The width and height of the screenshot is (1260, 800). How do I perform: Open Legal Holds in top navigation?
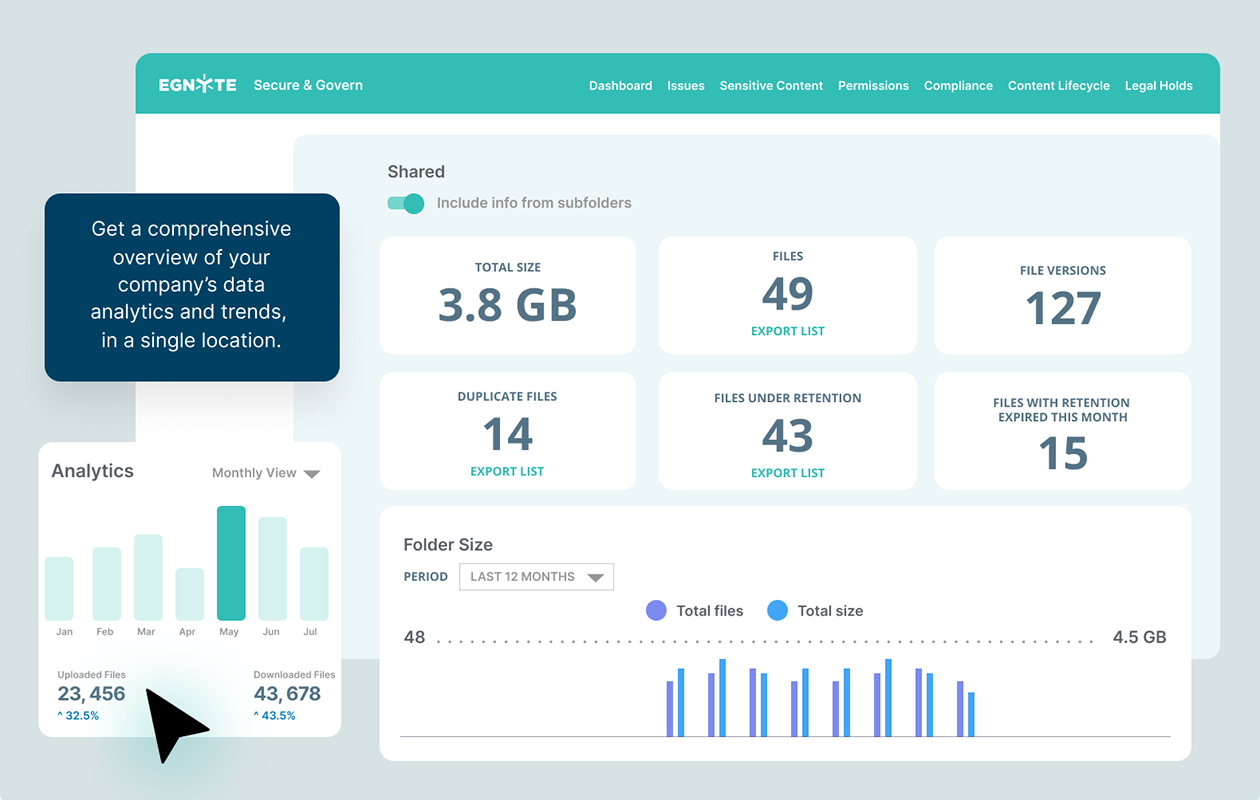(x=1158, y=86)
